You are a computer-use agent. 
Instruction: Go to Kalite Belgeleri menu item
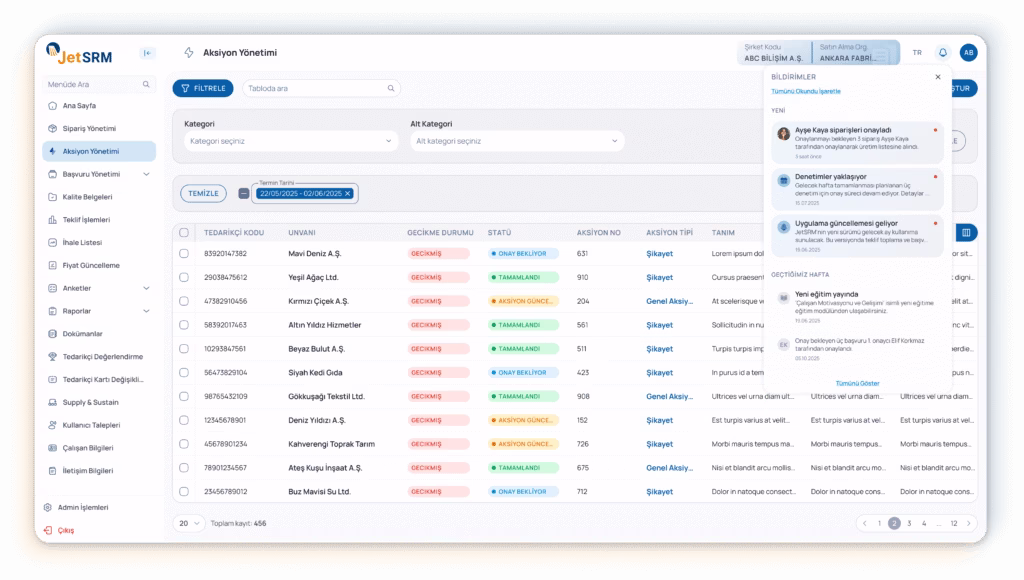(87, 197)
